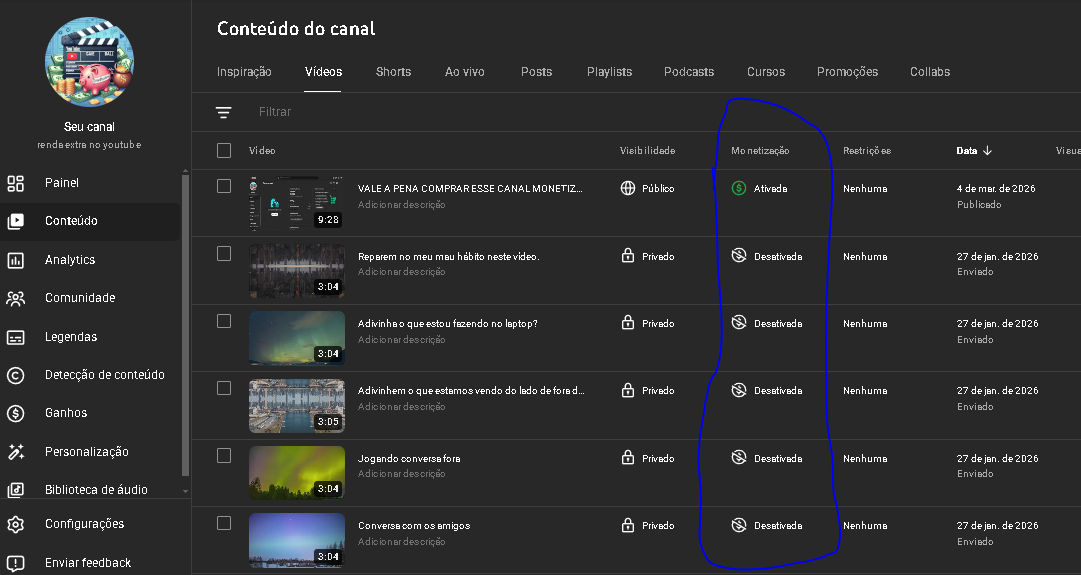Click Enviar feedback in sidebar
The width and height of the screenshot is (1081, 575).
88,563
